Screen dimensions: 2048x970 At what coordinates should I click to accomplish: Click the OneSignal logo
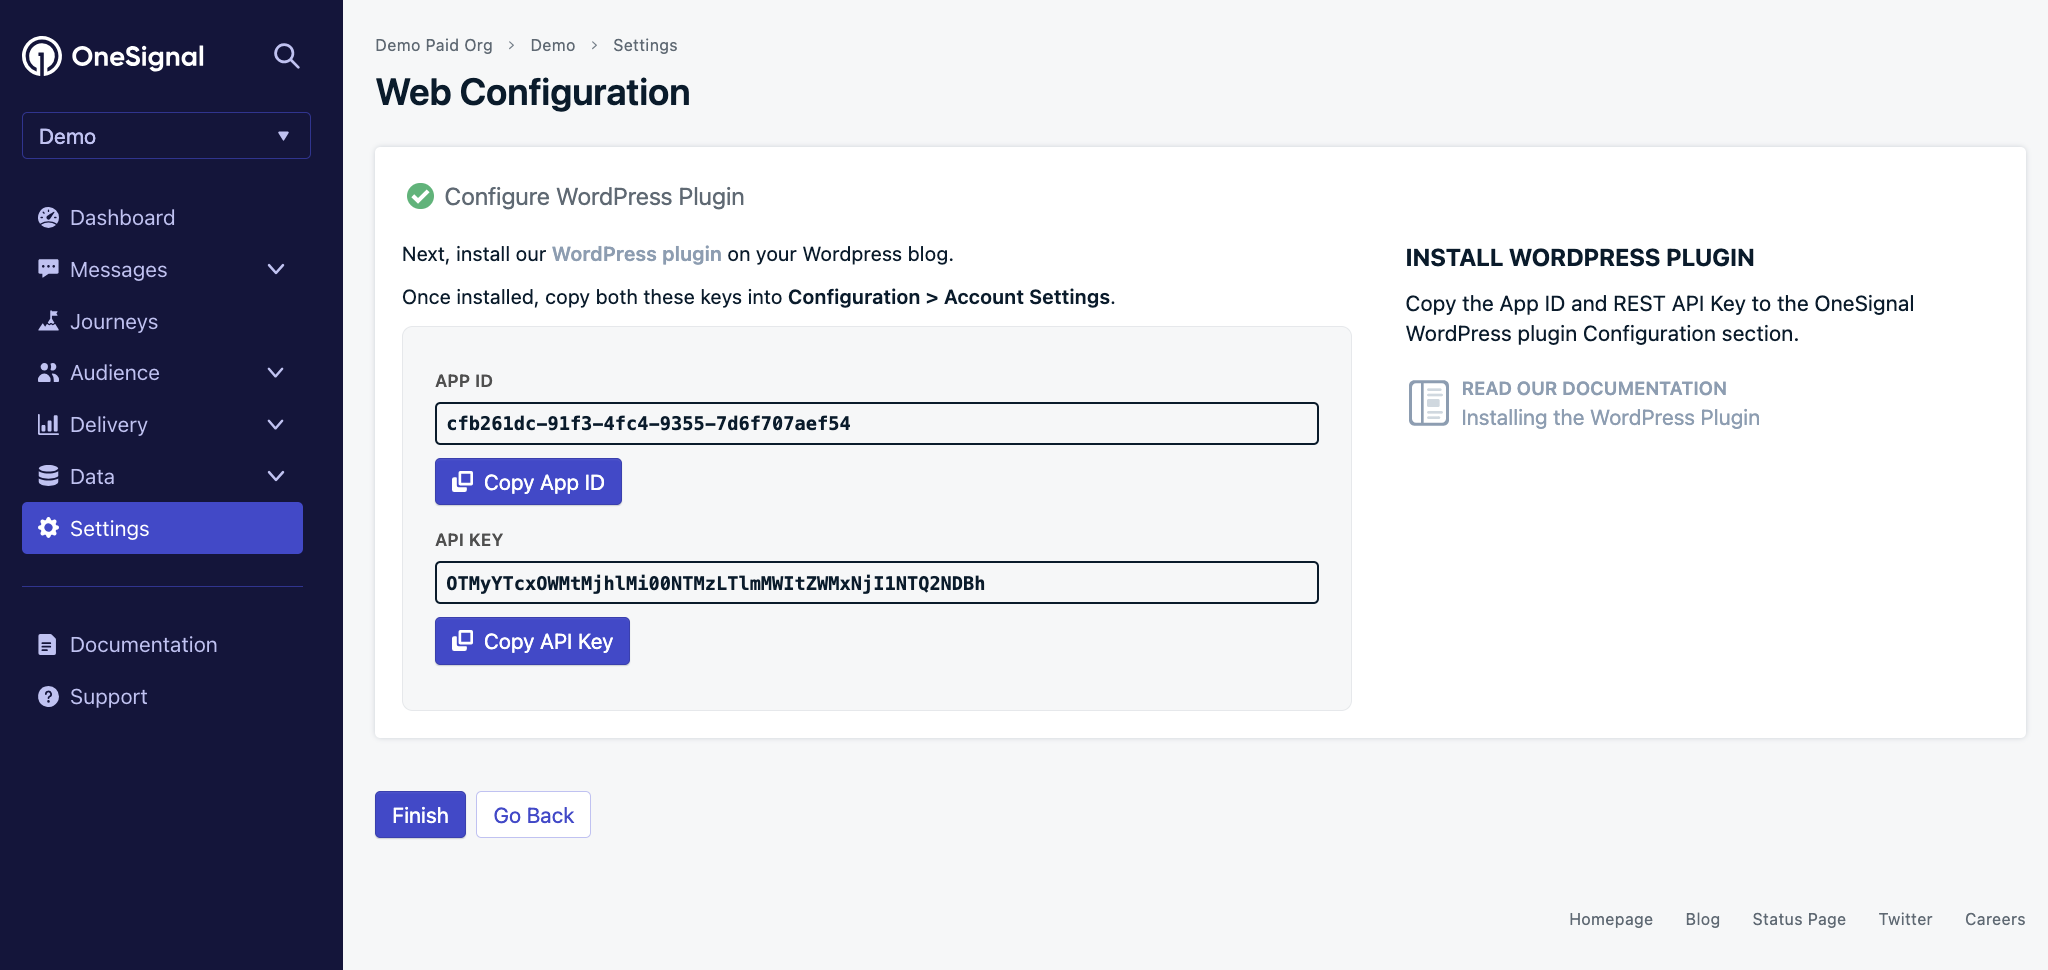[x=113, y=56]
